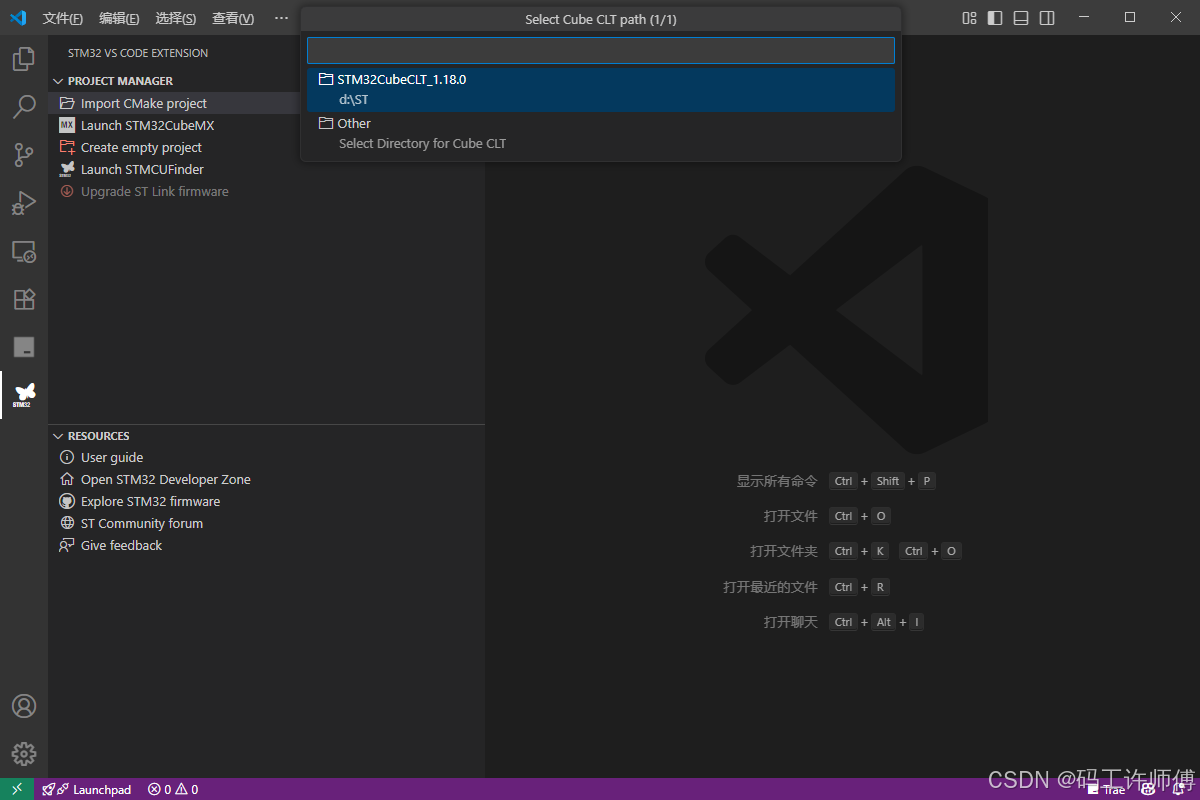Minimize the VS Code window

tap(1084, 18)
